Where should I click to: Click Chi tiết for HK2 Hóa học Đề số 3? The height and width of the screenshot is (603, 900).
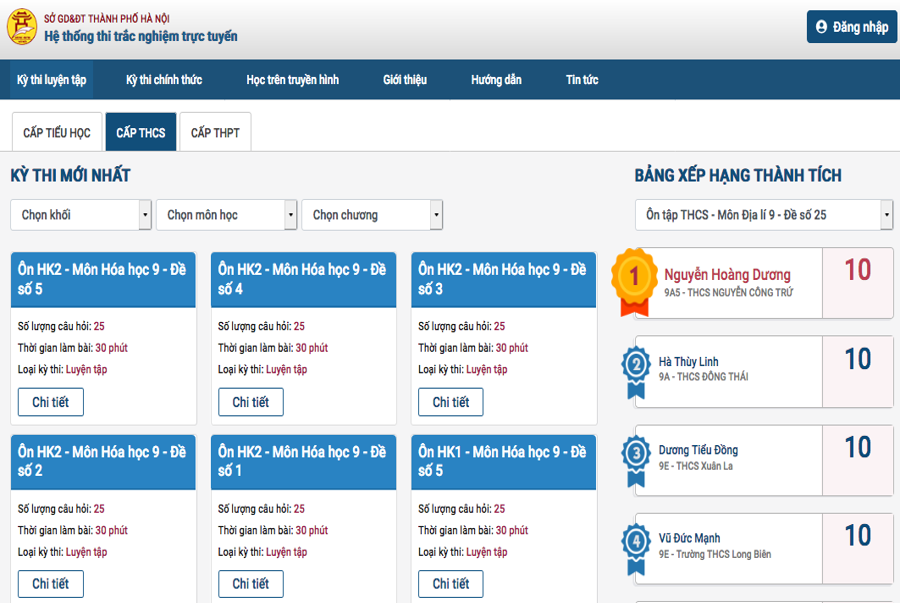[451, 402]
